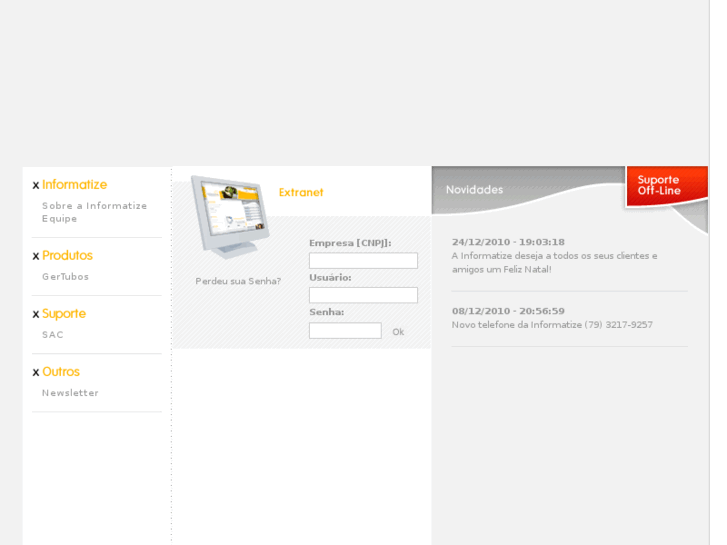Click the x icon beside Informatize
Image resolution: width=727 pixels, height=545 pixels.
(36, 186)
